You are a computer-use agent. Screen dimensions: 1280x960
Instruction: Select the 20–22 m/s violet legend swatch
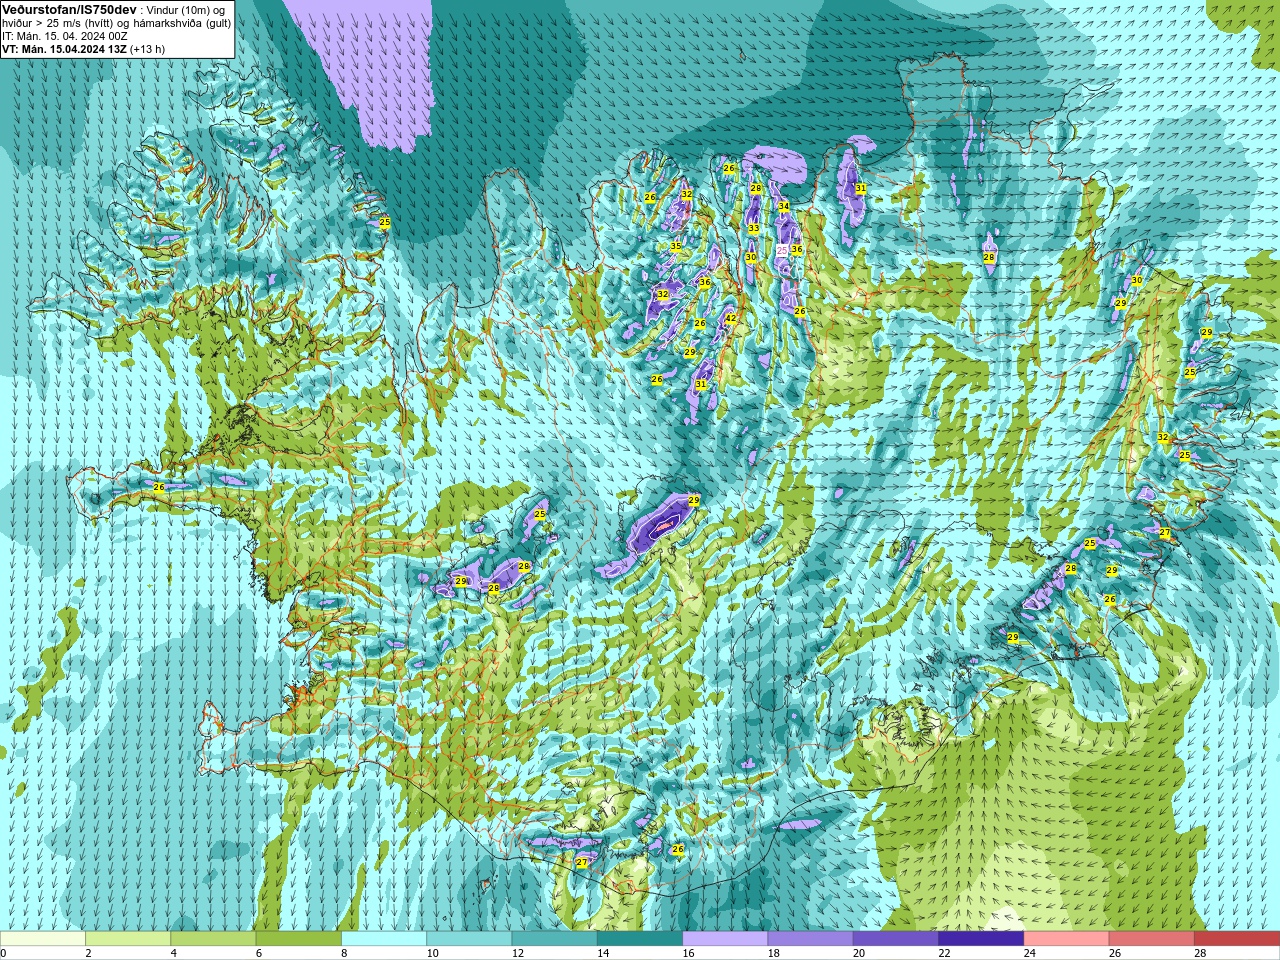click(896, 939)
